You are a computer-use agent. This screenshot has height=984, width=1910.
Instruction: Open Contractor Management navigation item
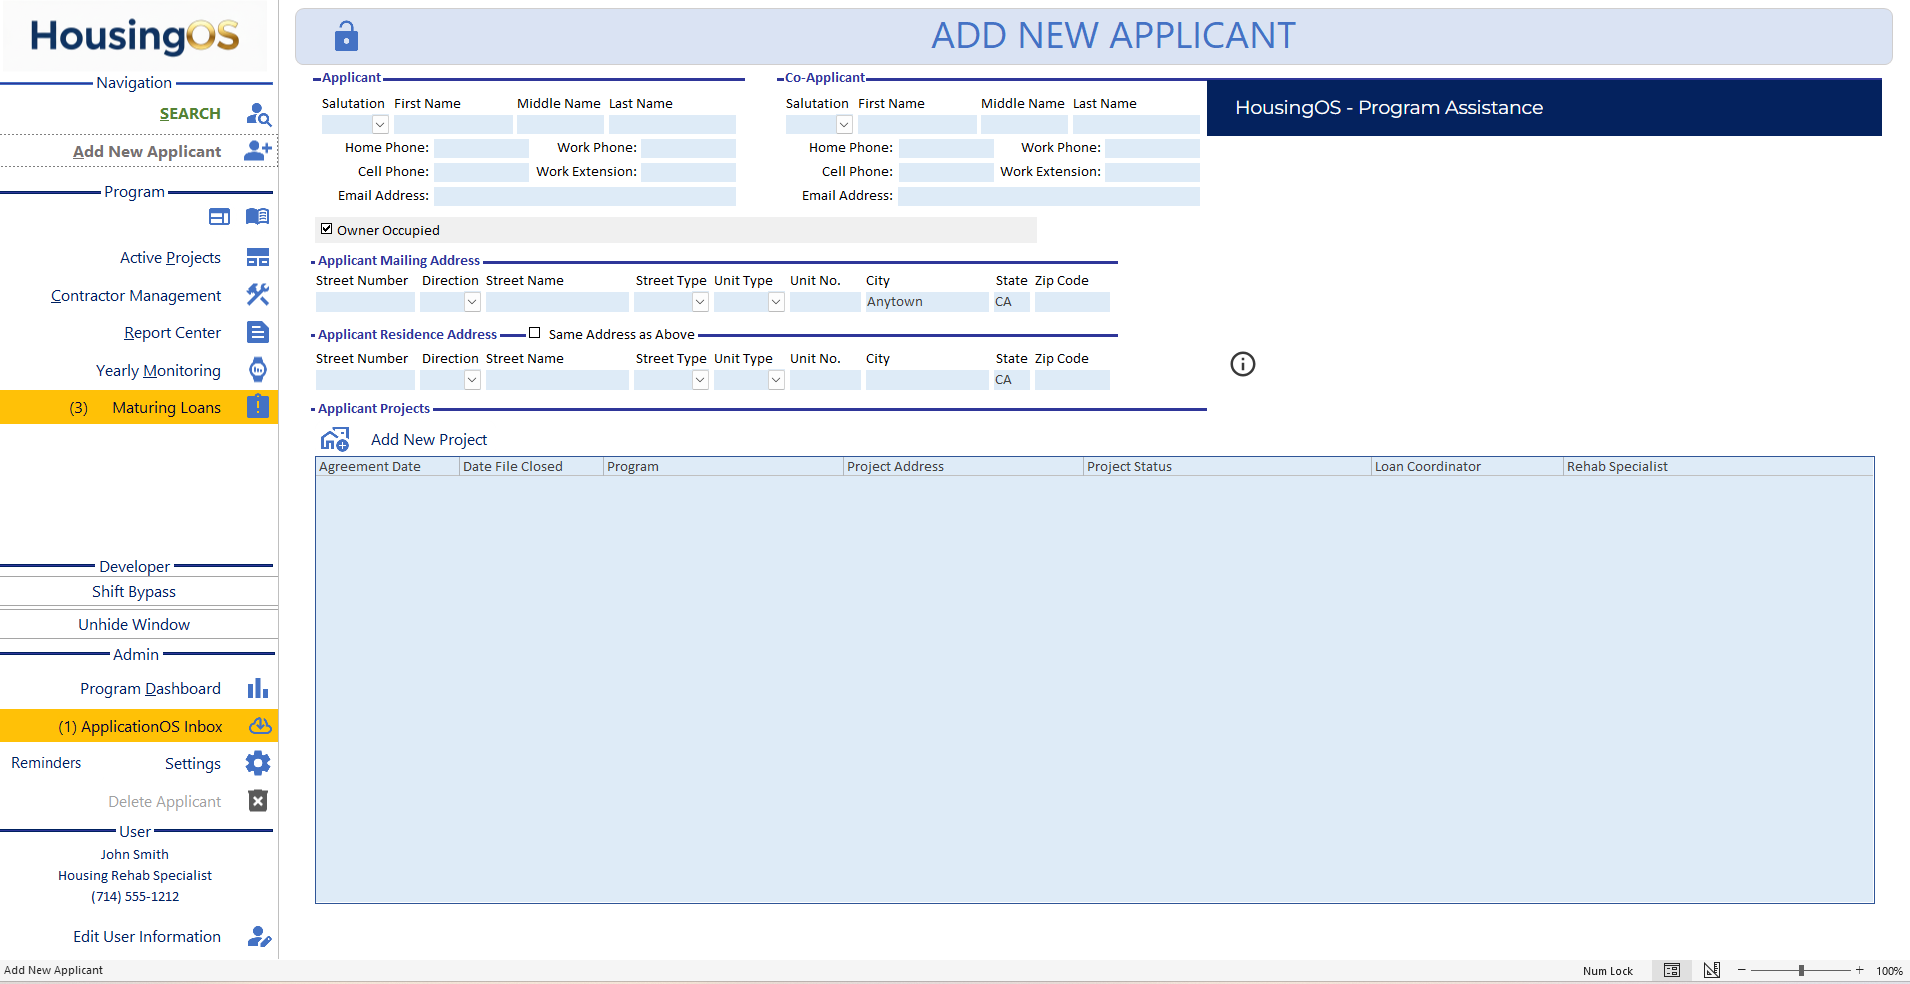tap(136, 296)
